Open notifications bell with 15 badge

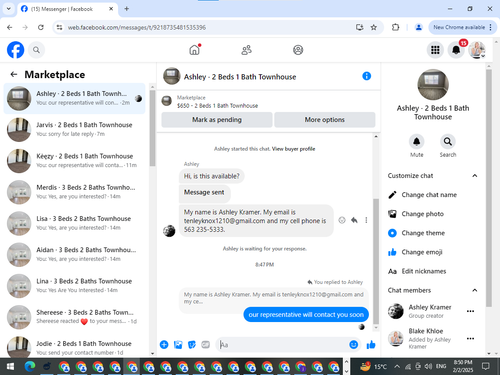(456, 50)
